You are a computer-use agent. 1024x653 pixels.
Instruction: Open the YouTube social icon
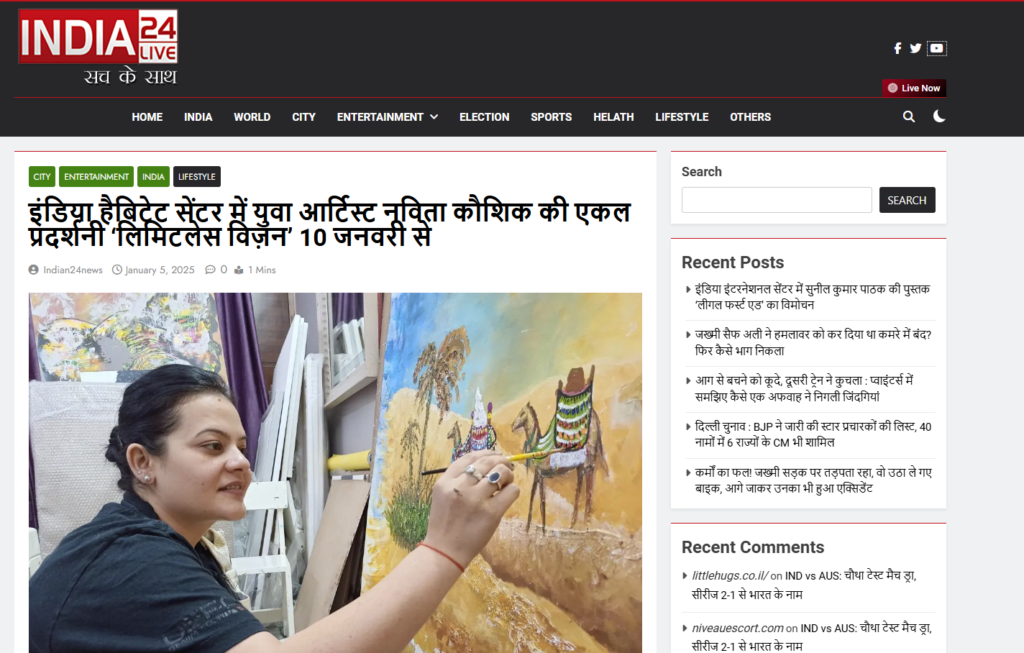coord(936,48)
